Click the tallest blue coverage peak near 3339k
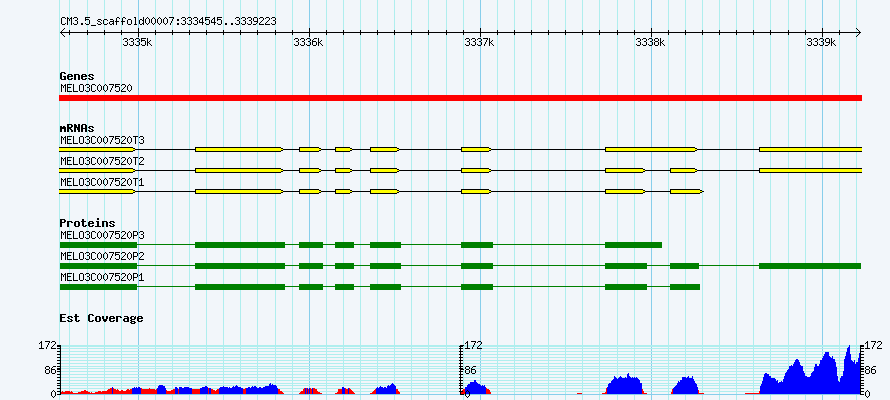 (x=849, y=369)
